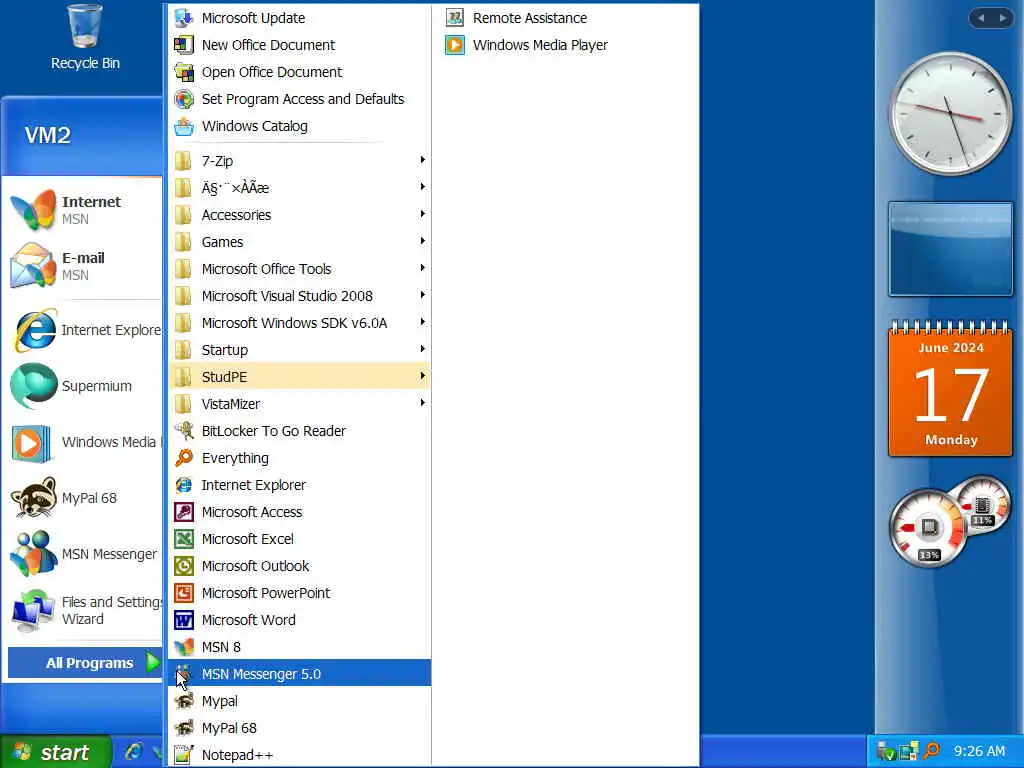Open MSN 8 from the programs list
The width and height of the screenshot is (1024, 768).
click(x=300, y=647)
